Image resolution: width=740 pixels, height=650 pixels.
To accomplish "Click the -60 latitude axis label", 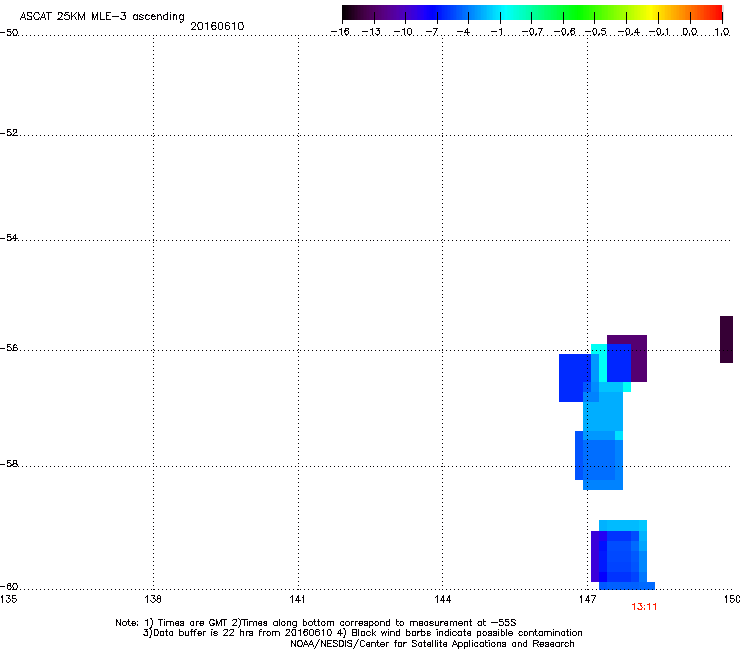I will point(9,587).
